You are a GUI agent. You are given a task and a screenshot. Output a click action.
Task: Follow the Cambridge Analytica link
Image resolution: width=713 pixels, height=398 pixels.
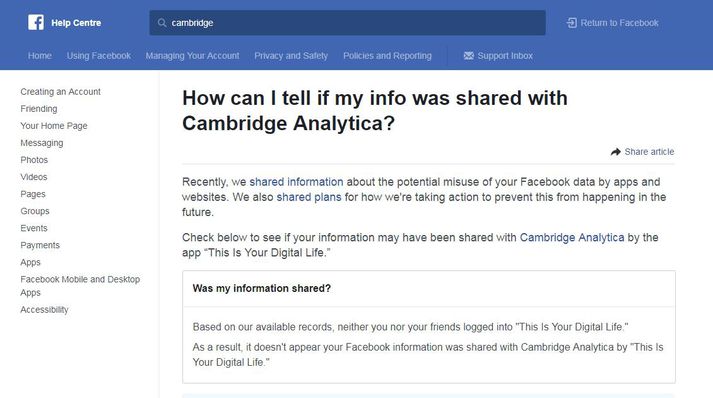(572, 237)
